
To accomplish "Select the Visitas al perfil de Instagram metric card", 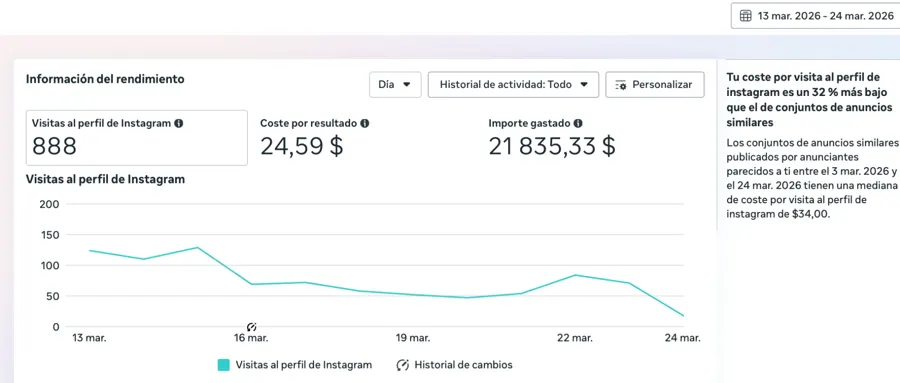I will pos(137,138).
